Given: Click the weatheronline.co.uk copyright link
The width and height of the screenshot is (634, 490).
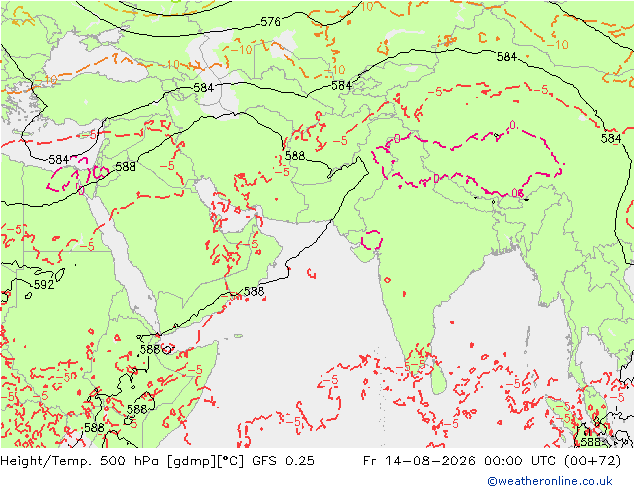Looking at the screenshot, I should coord(549,481).
